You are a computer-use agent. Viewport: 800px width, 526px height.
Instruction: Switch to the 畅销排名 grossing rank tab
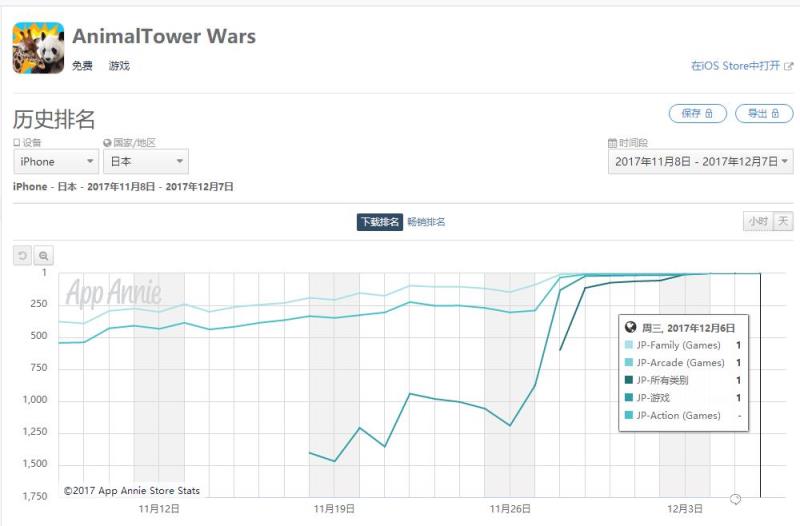426,222
